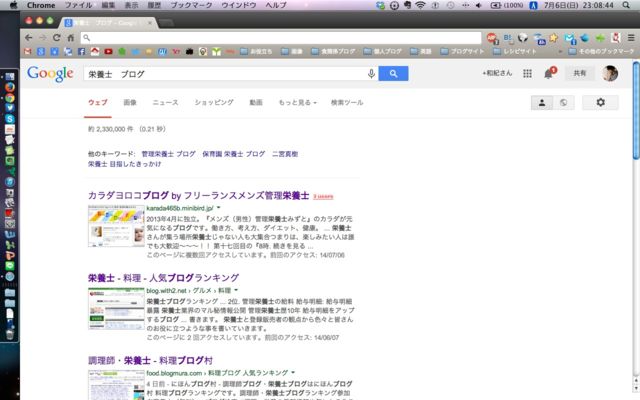Reload the page with the refresh icon
The height and width of the screenshot is (400, 640).
[x=56, y=37]
